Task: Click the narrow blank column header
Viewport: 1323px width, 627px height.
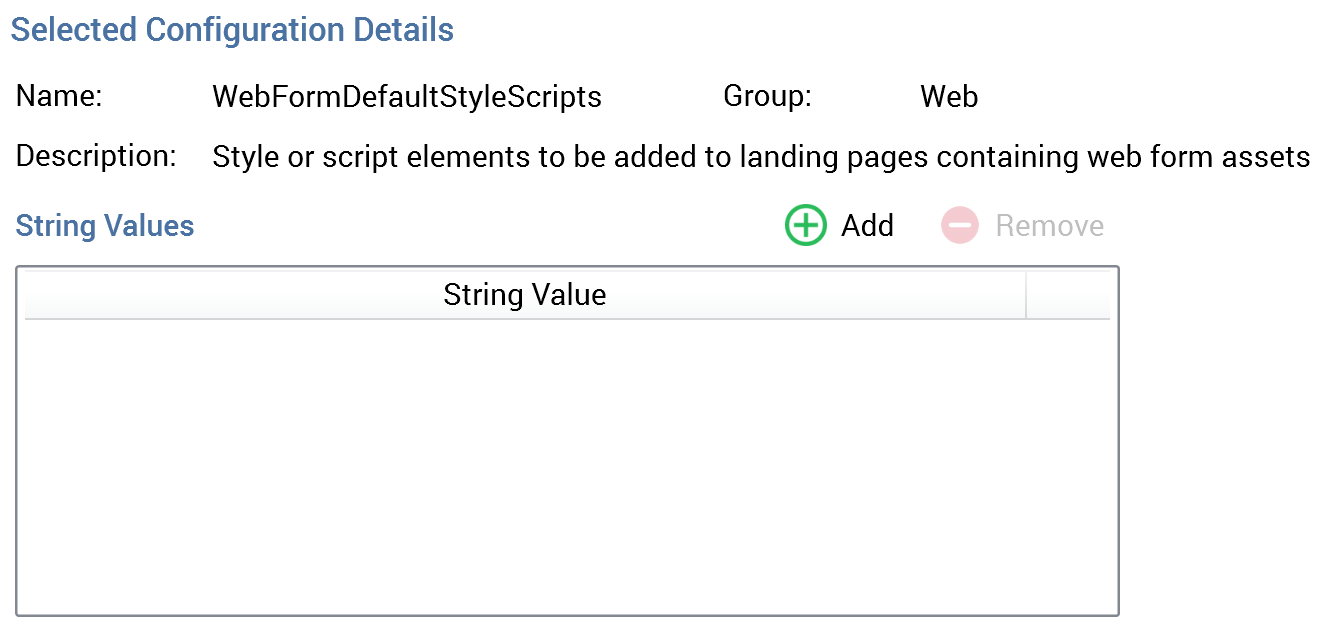Action: (x=1067, y=295)
